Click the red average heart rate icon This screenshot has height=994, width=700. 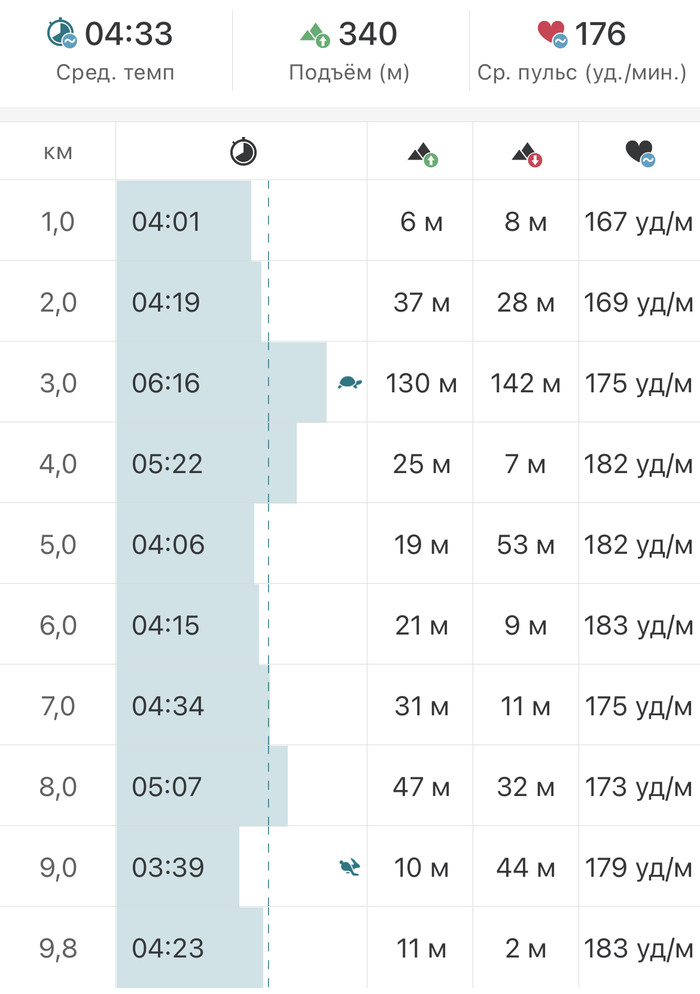[552, 34]
